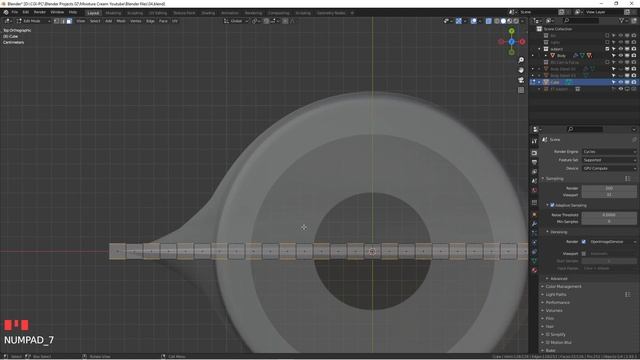Expand the Performance panel
The height and width of the screenshot is (360, 640).
pos(557,302)
